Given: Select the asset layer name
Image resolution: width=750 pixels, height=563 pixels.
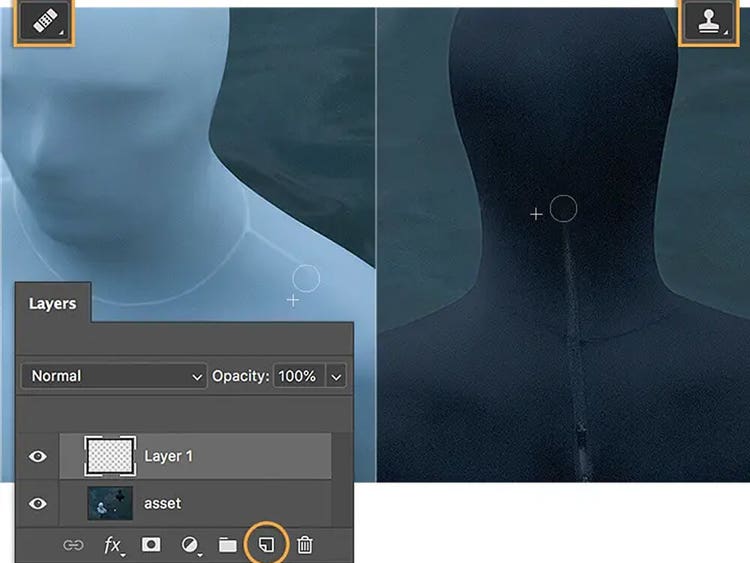Looking at the screenshot, I should point(163,504).
